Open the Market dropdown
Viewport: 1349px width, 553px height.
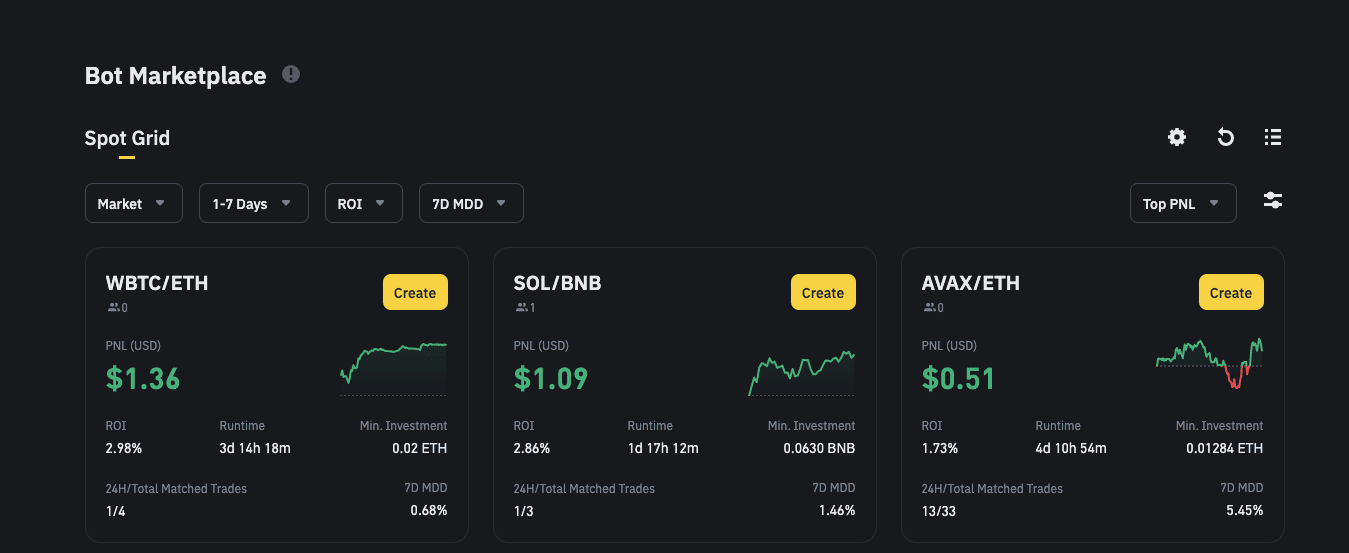133,203
